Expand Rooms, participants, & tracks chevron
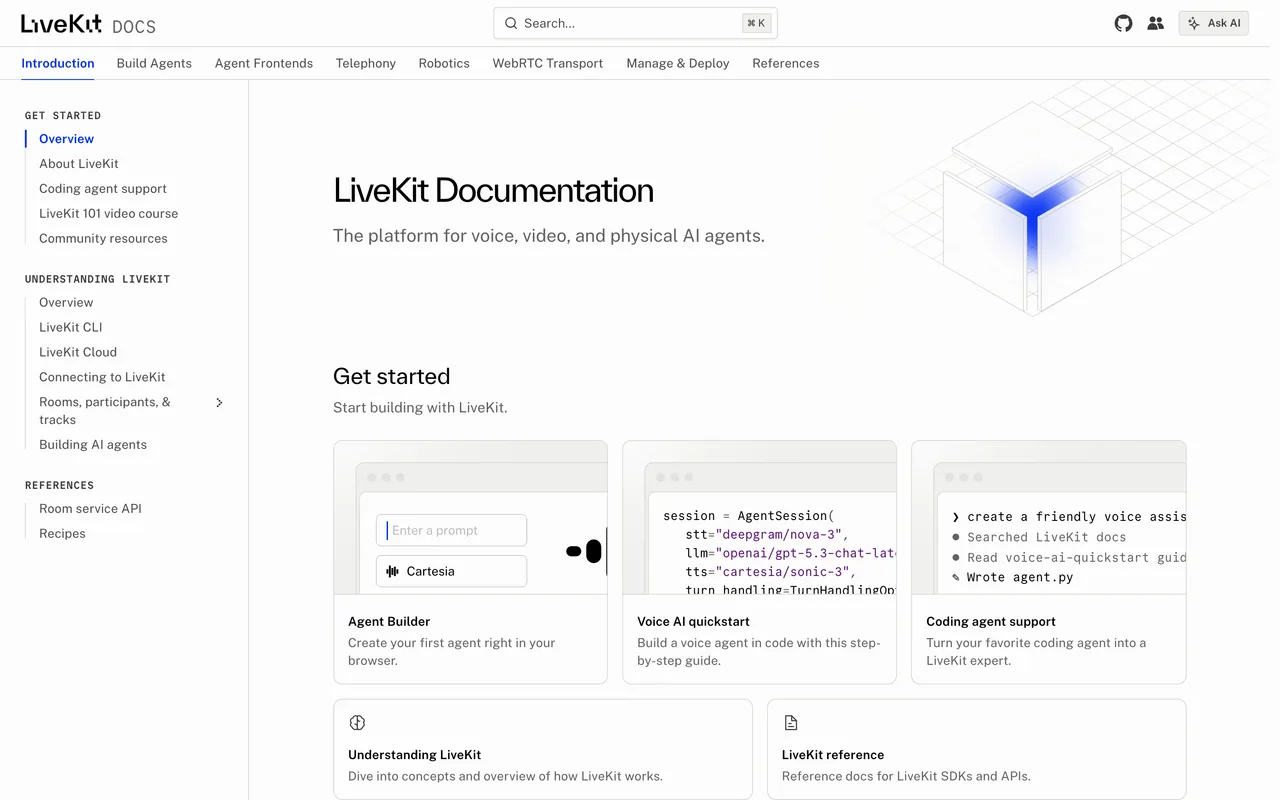1280x800 pixels. tap(220, 402)
